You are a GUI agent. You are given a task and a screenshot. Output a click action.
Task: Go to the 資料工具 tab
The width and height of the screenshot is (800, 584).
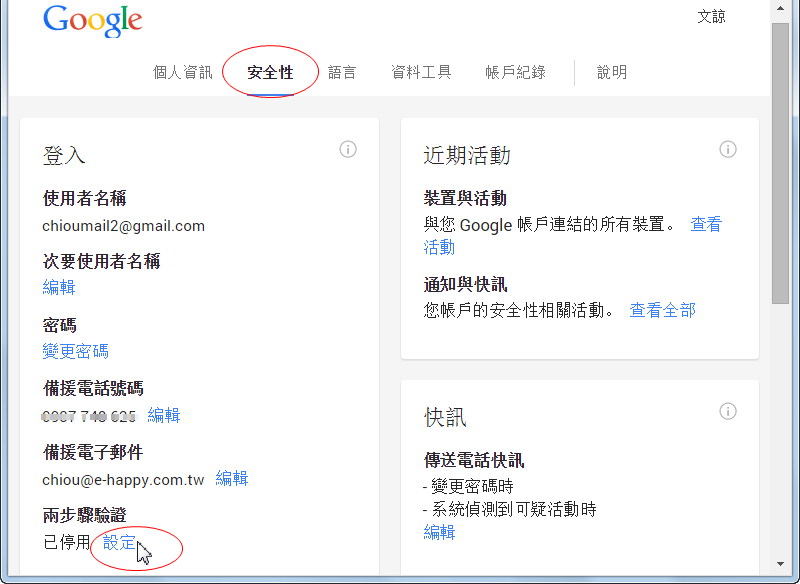point(421,72)
